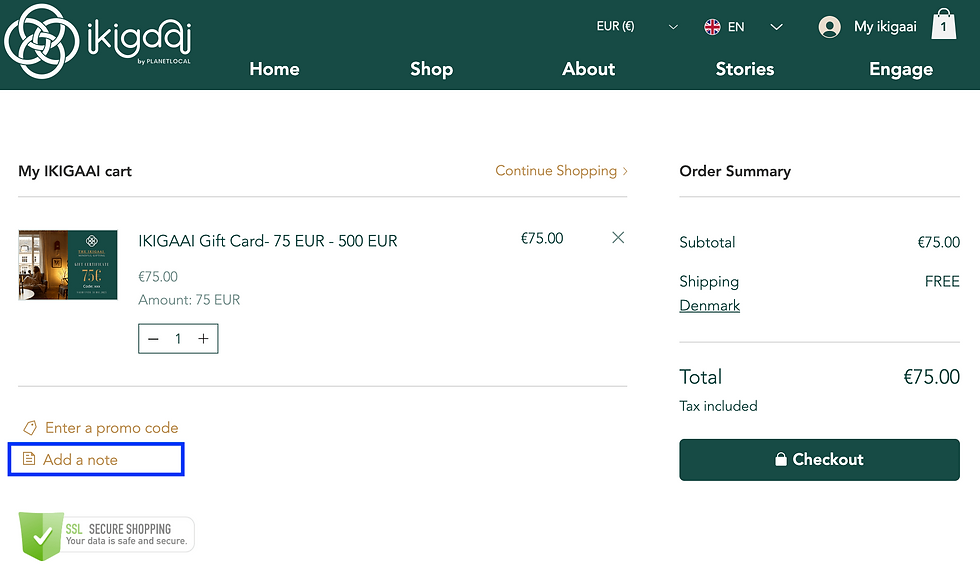Image resolution: width=980 pixels, height=576 pixels.
Task: Decrease quantity with minus button
Action: click(x=153, y=339)
